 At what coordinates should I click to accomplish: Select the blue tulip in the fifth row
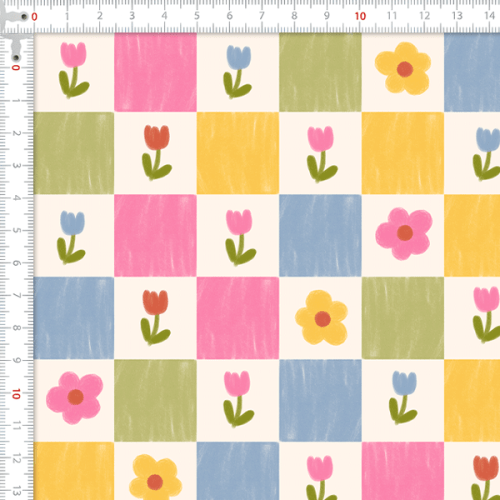tap(403, 397)
